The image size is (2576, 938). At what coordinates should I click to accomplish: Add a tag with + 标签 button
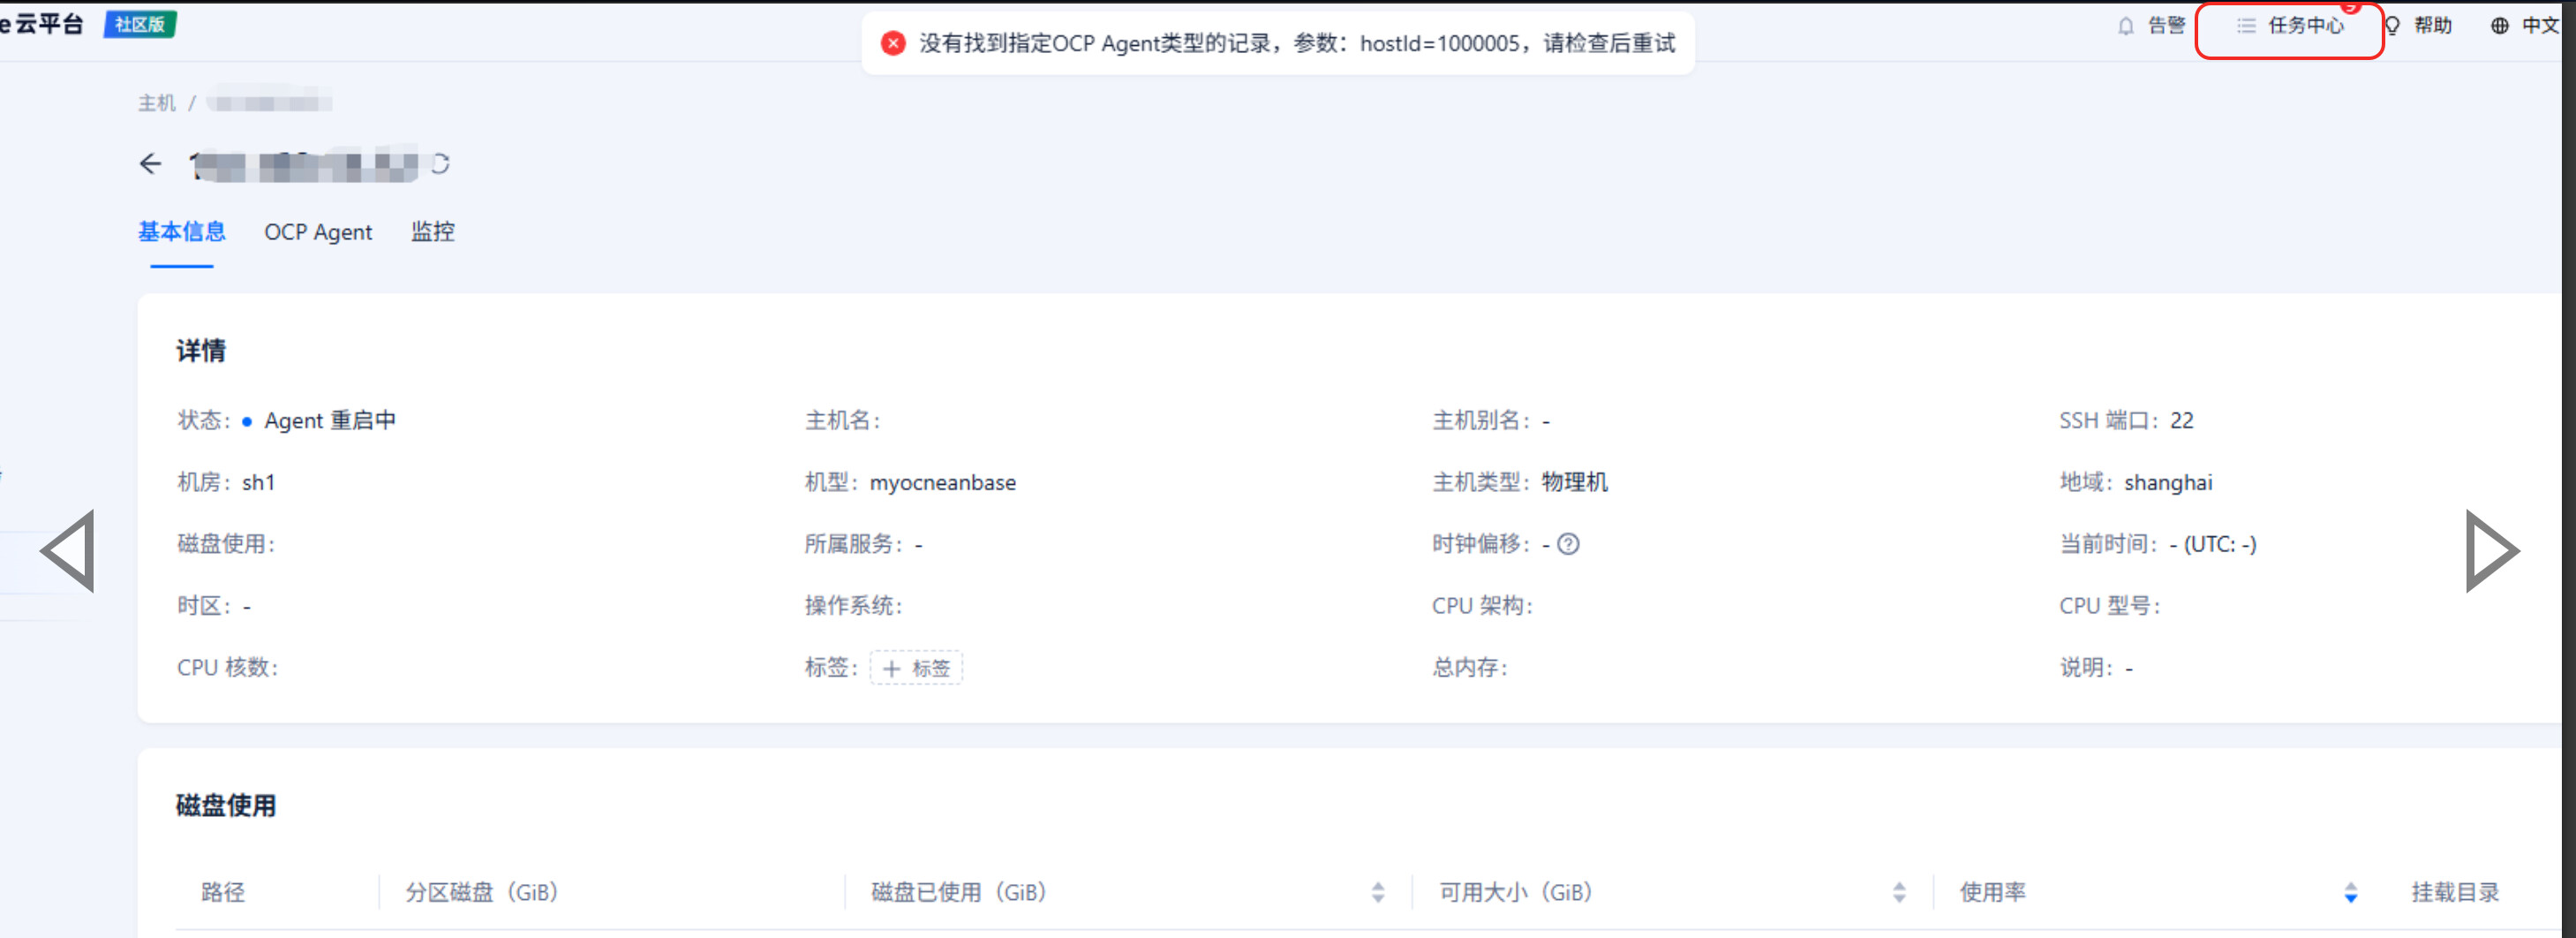[x=916, y=668]
